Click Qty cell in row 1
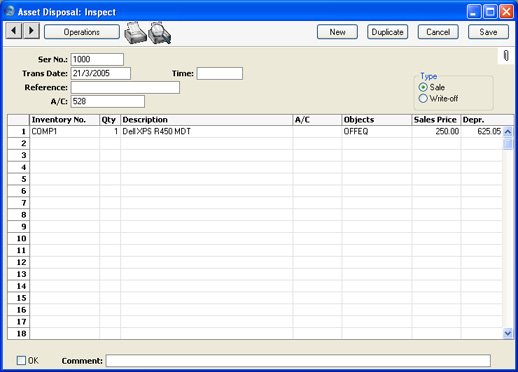This screenshot has width=518, height=372. (x=110, y=131)
